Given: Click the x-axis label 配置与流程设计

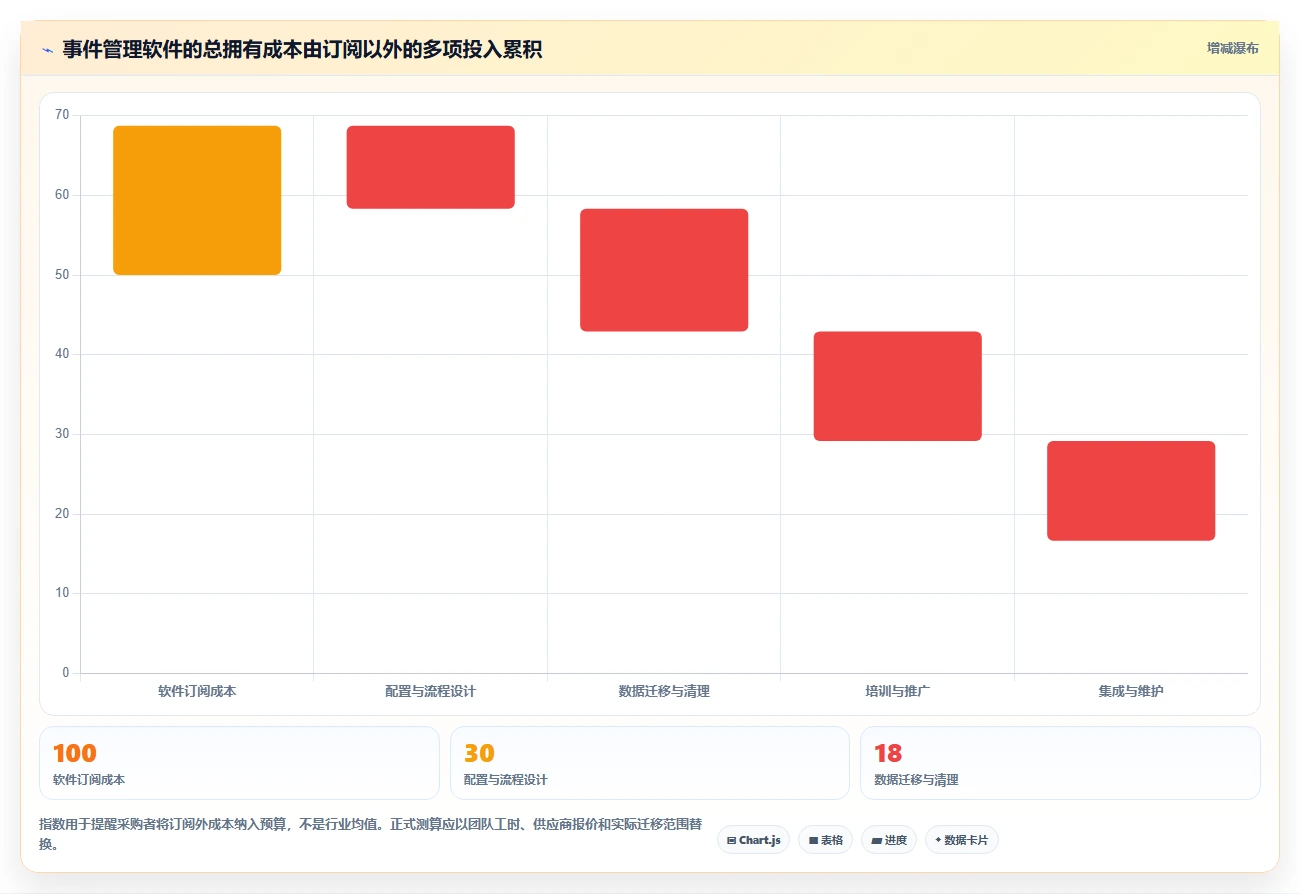Looking at the screenshot, I should [431, 691].
